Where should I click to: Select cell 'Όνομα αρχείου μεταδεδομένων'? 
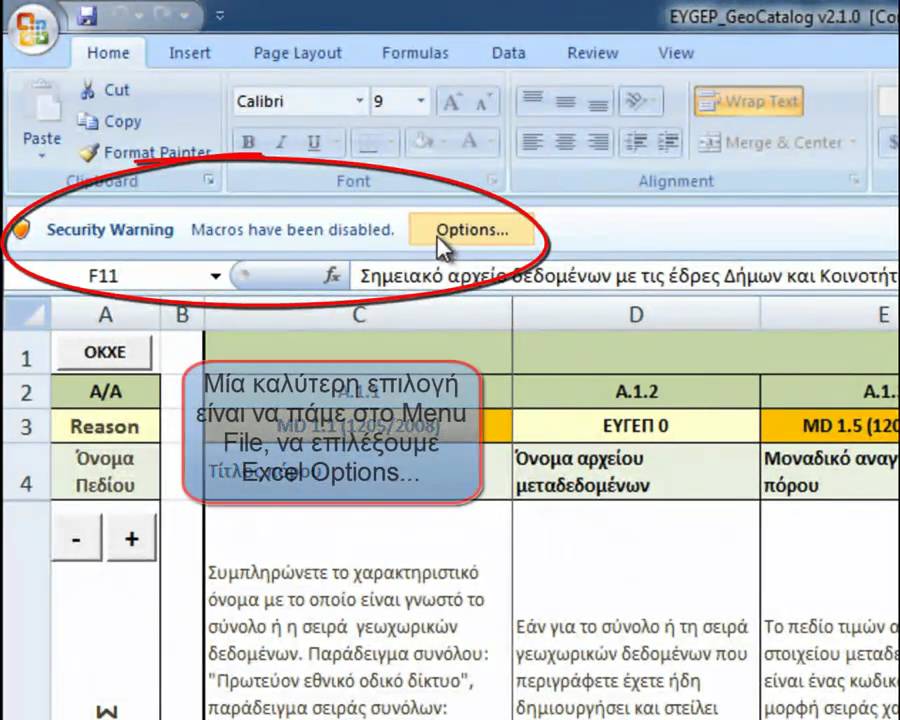[x=636, y=471]
